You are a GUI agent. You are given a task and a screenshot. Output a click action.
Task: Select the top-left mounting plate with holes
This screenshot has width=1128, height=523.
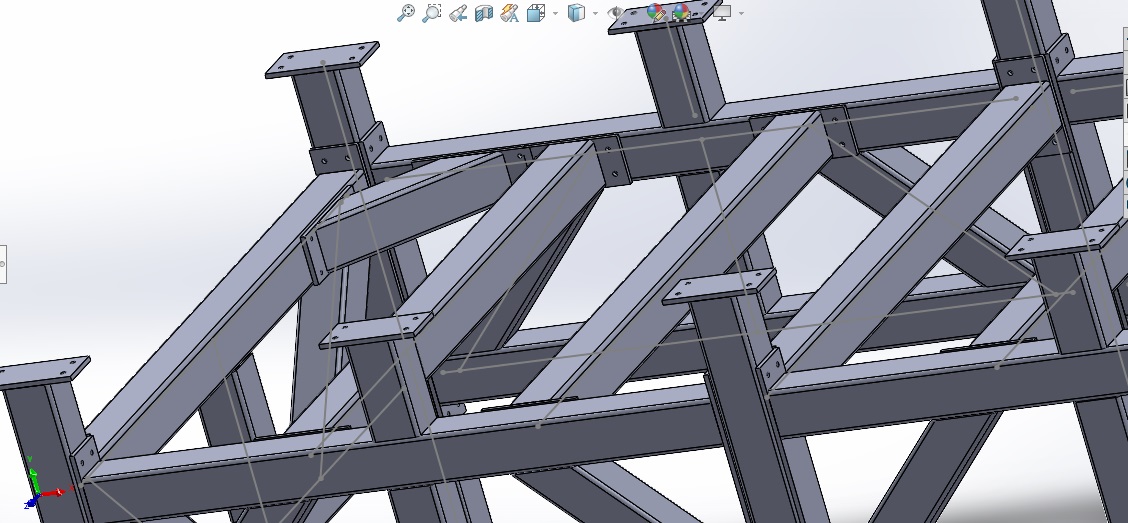click(x=322, y=60)
